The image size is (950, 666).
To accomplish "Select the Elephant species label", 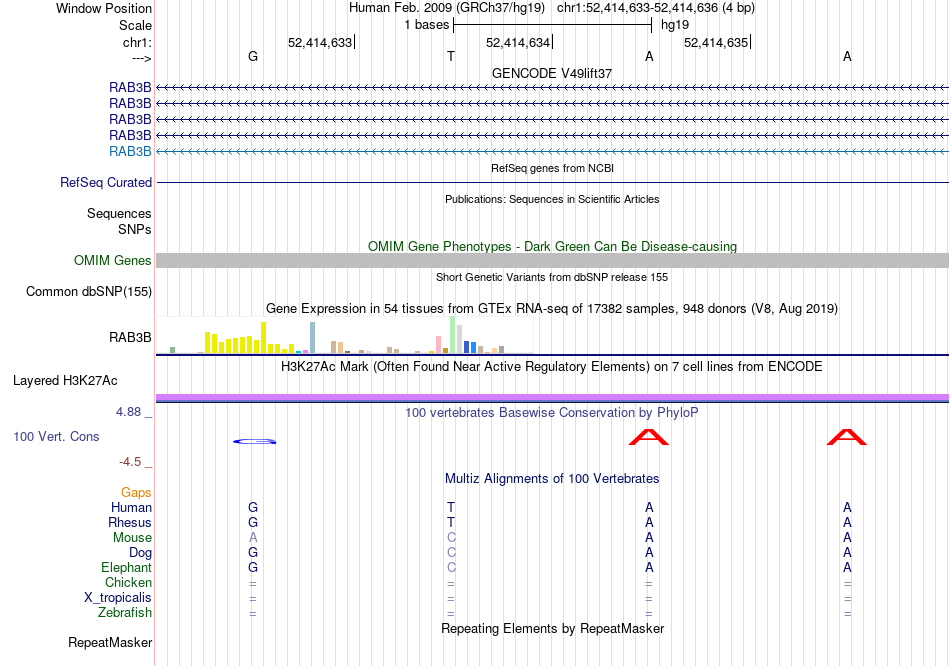I will pos(126,567).
